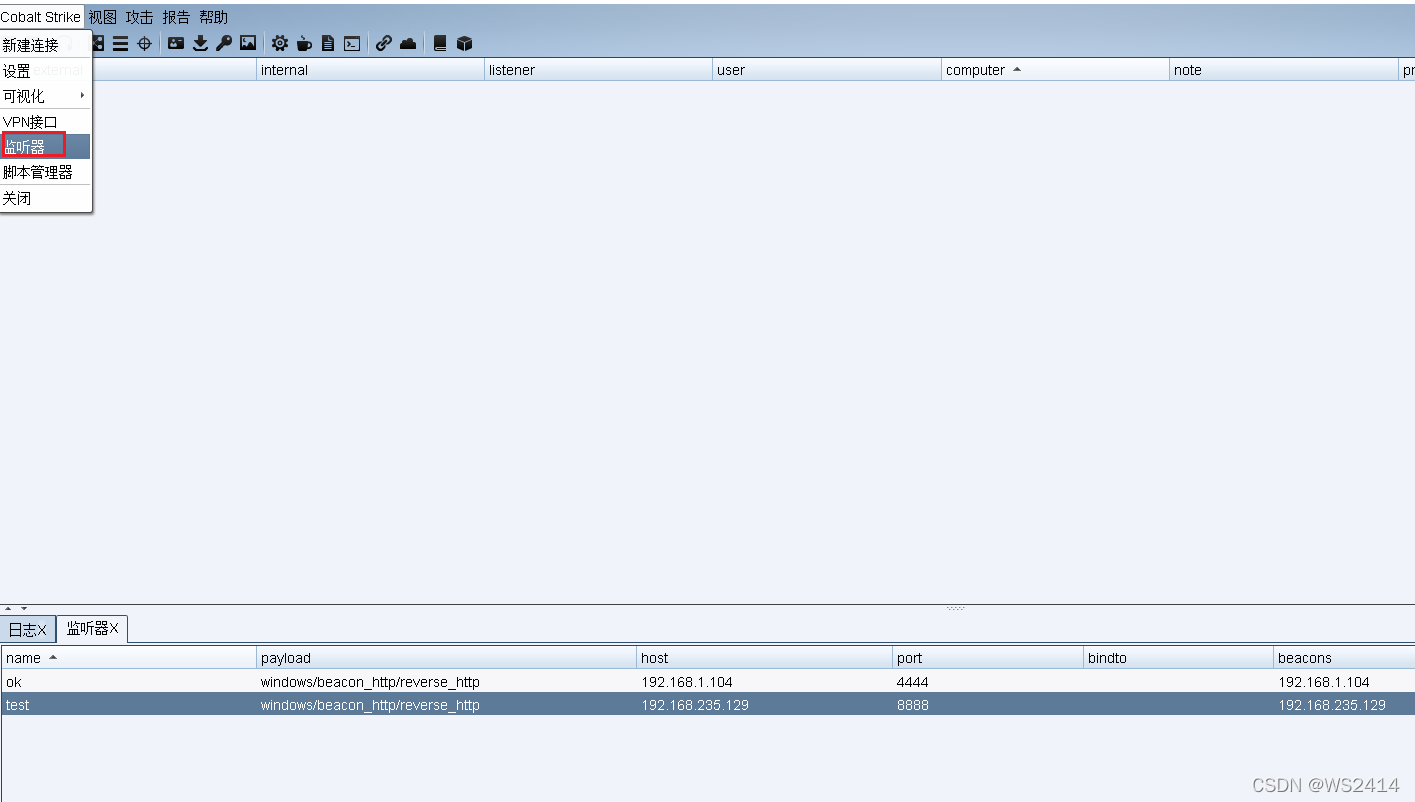The image size is (1415, 802).
Task: Choose 设置 from the dropdown menu
Action: pos(46,71)
